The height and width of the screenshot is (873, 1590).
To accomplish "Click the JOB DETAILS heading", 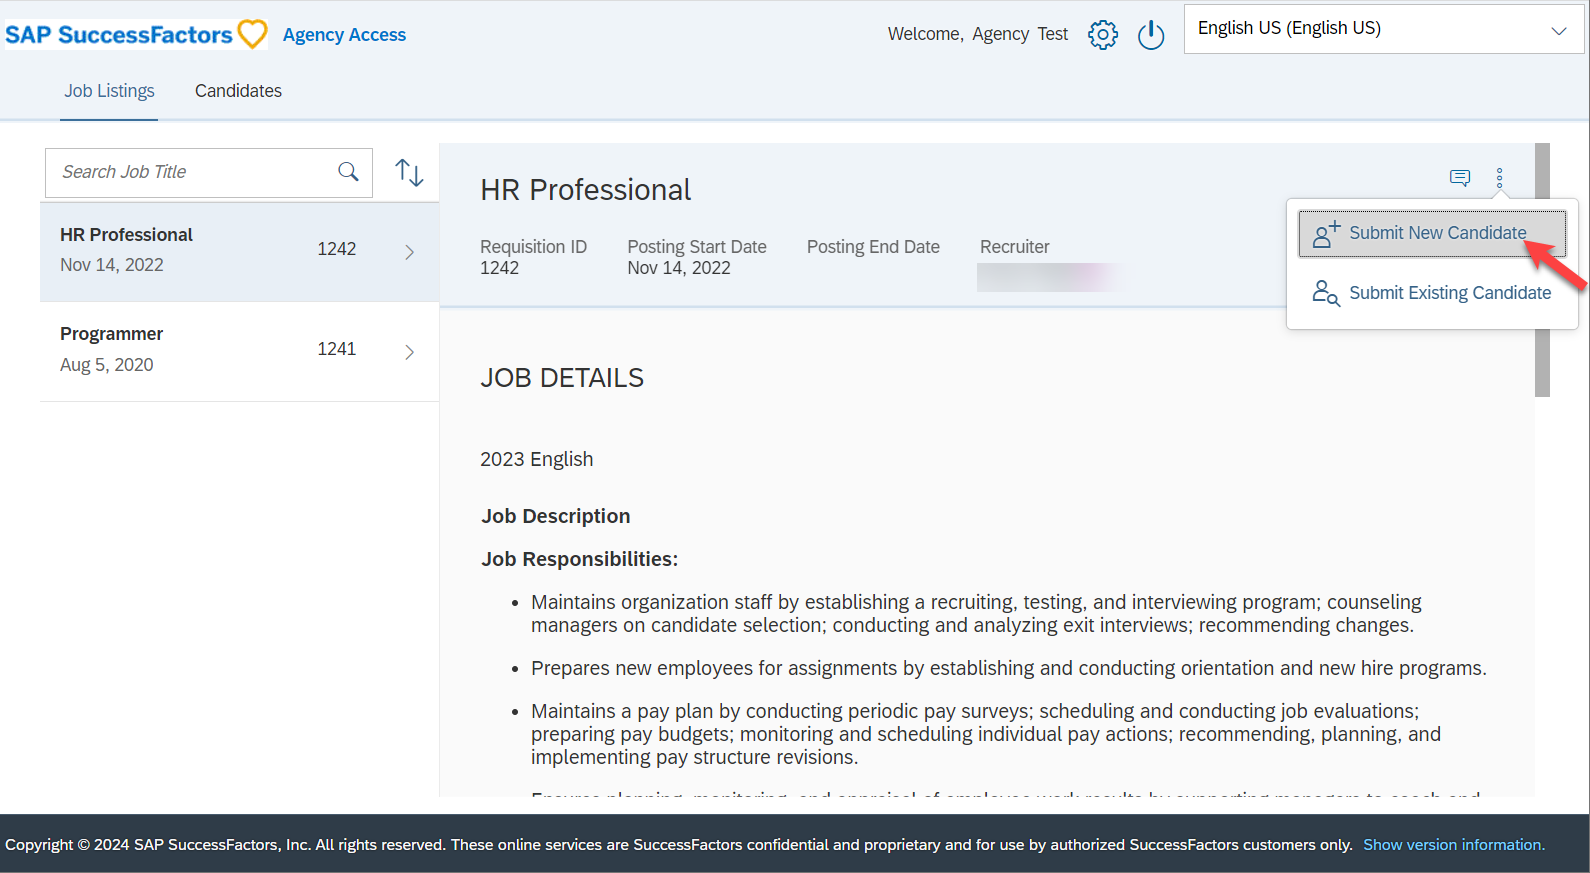I will [x=562, y=378].
